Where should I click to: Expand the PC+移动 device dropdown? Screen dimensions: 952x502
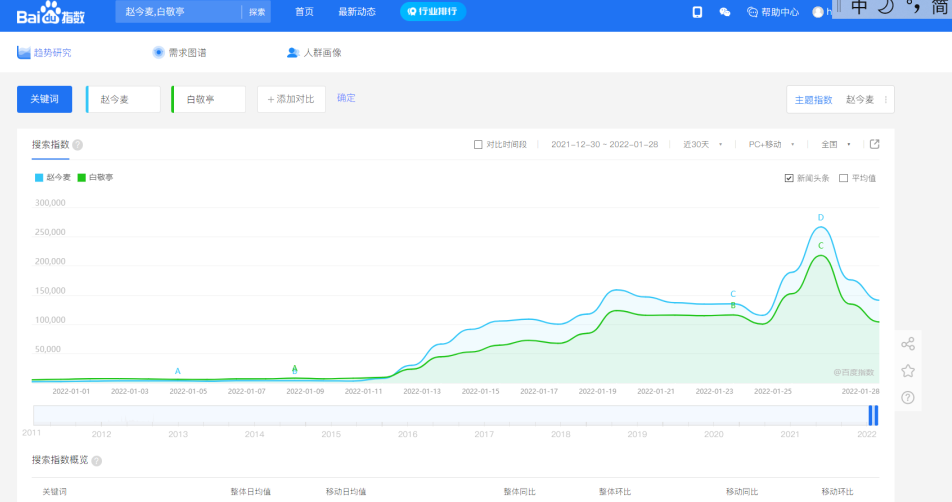tap(771, 144)
